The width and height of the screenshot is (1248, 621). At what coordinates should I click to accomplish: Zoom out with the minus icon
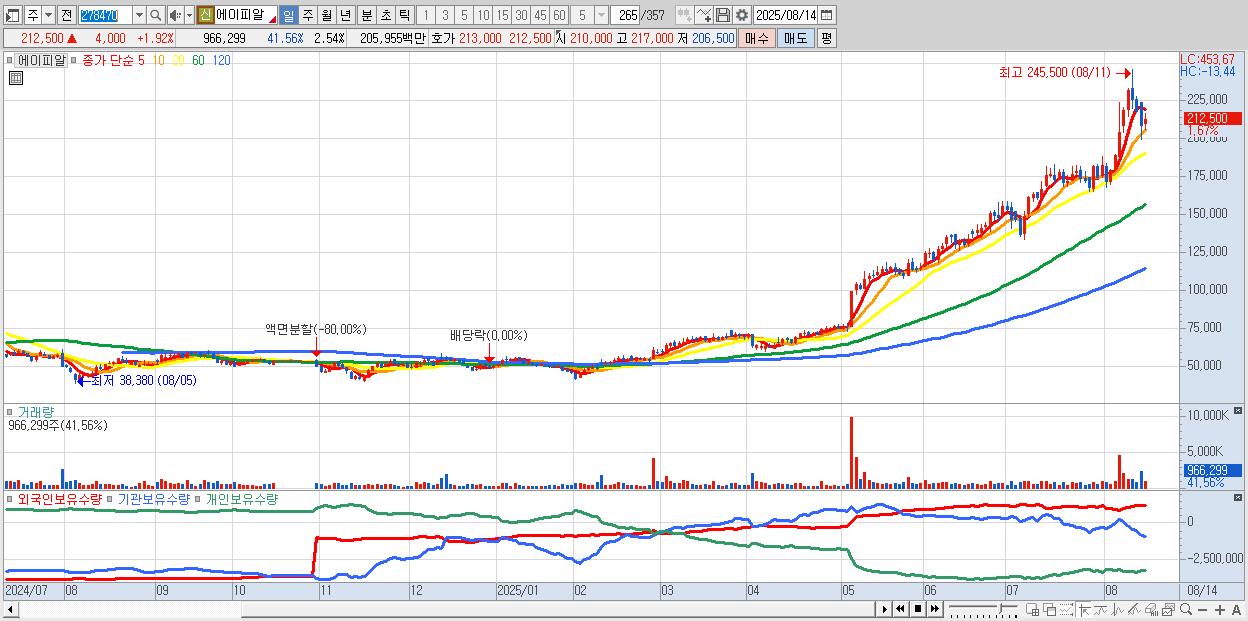pyautogui.click(x=1202, y=610)
